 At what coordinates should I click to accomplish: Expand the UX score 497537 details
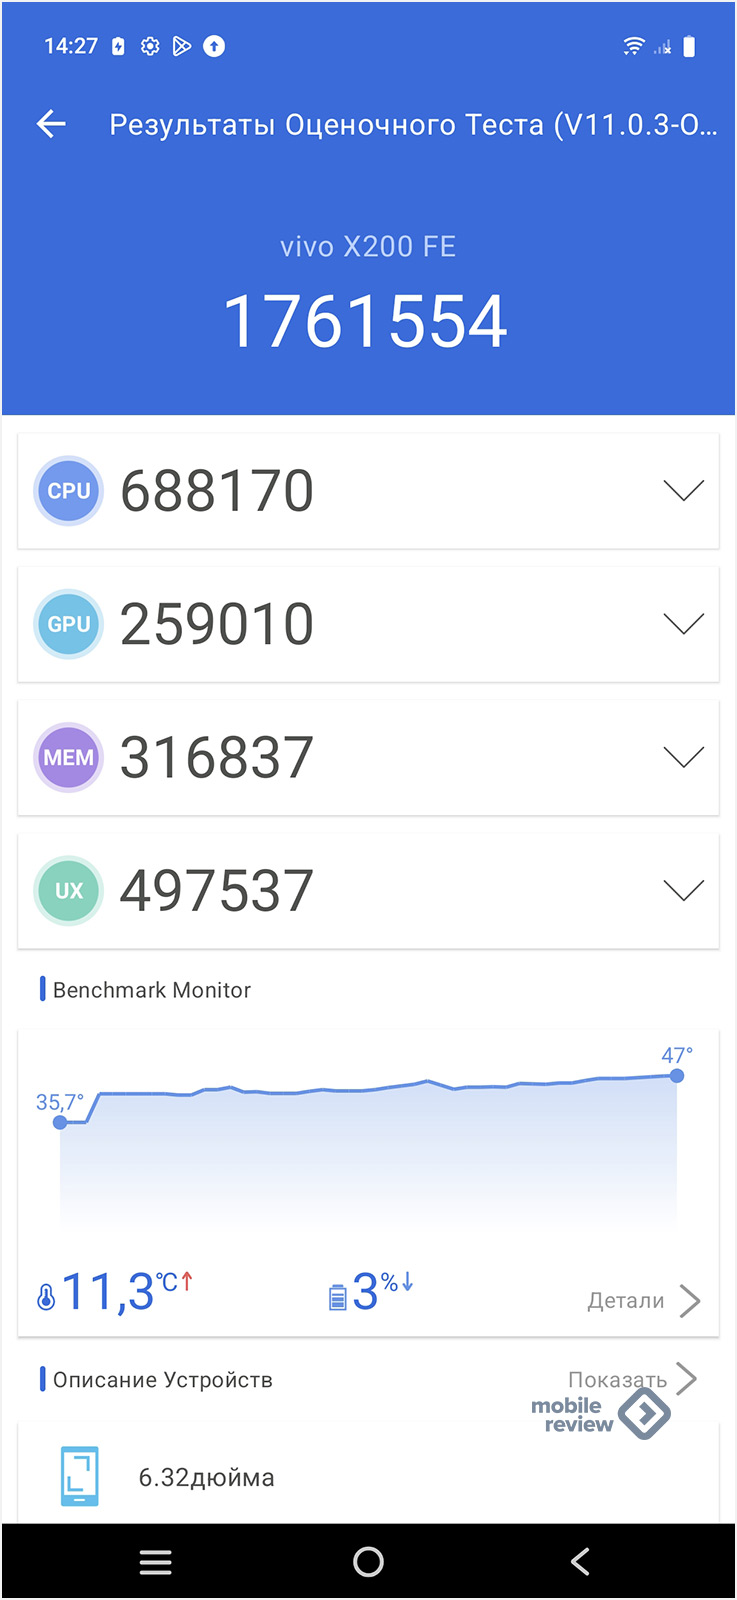[683, 890]
